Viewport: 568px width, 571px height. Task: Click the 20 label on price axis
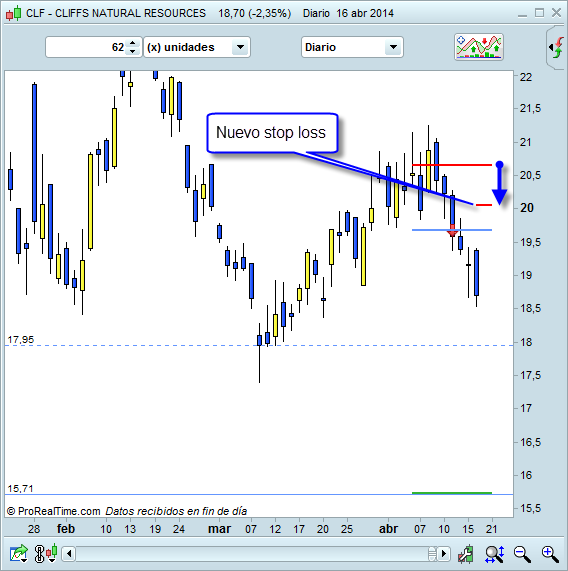527,208
